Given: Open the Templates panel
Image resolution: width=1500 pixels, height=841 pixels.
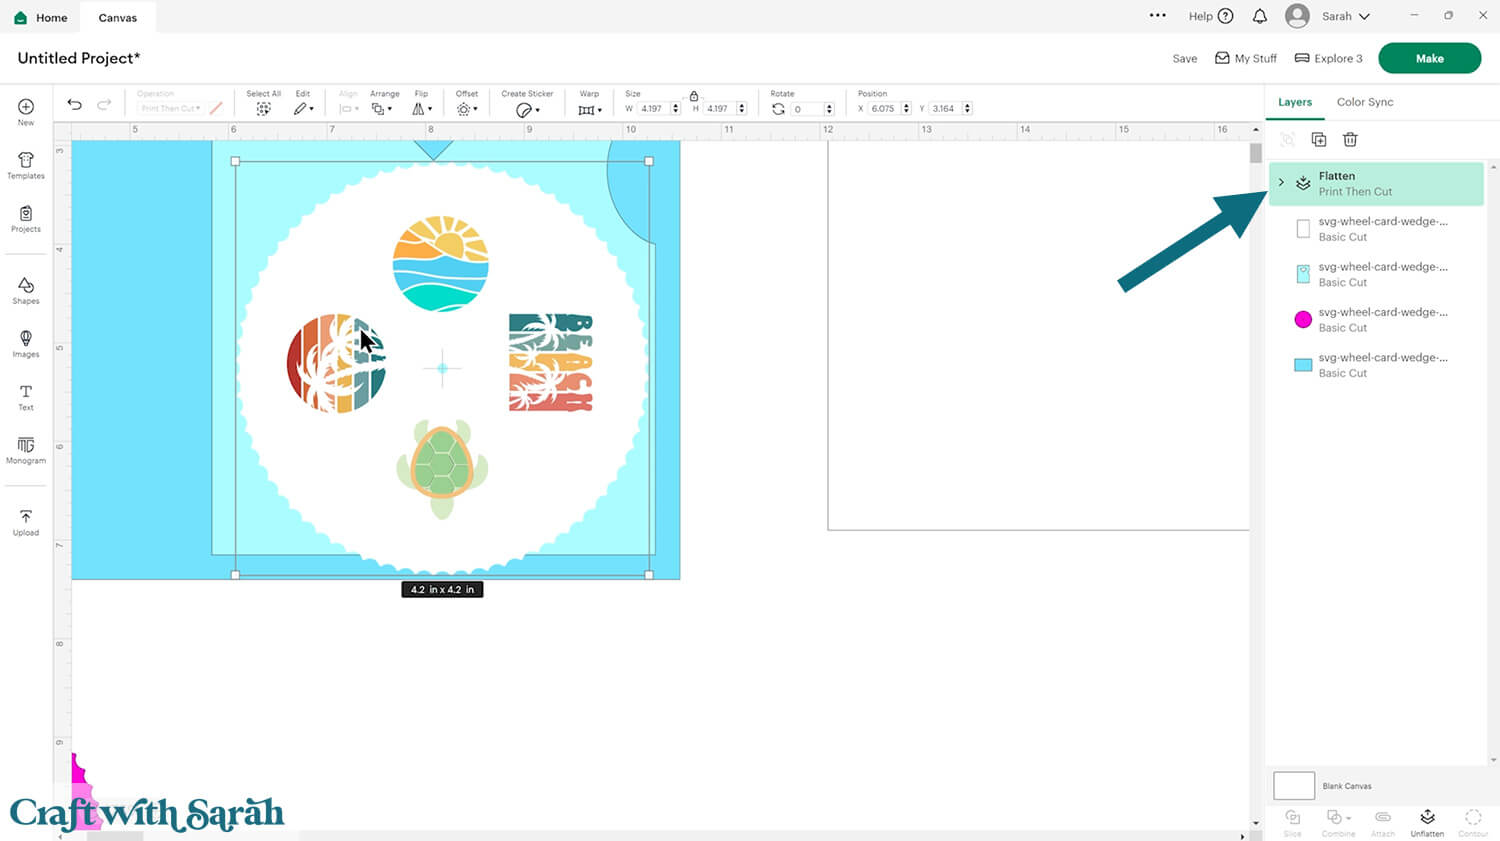Looking at the screenshot, I should [x=26, y=165].
